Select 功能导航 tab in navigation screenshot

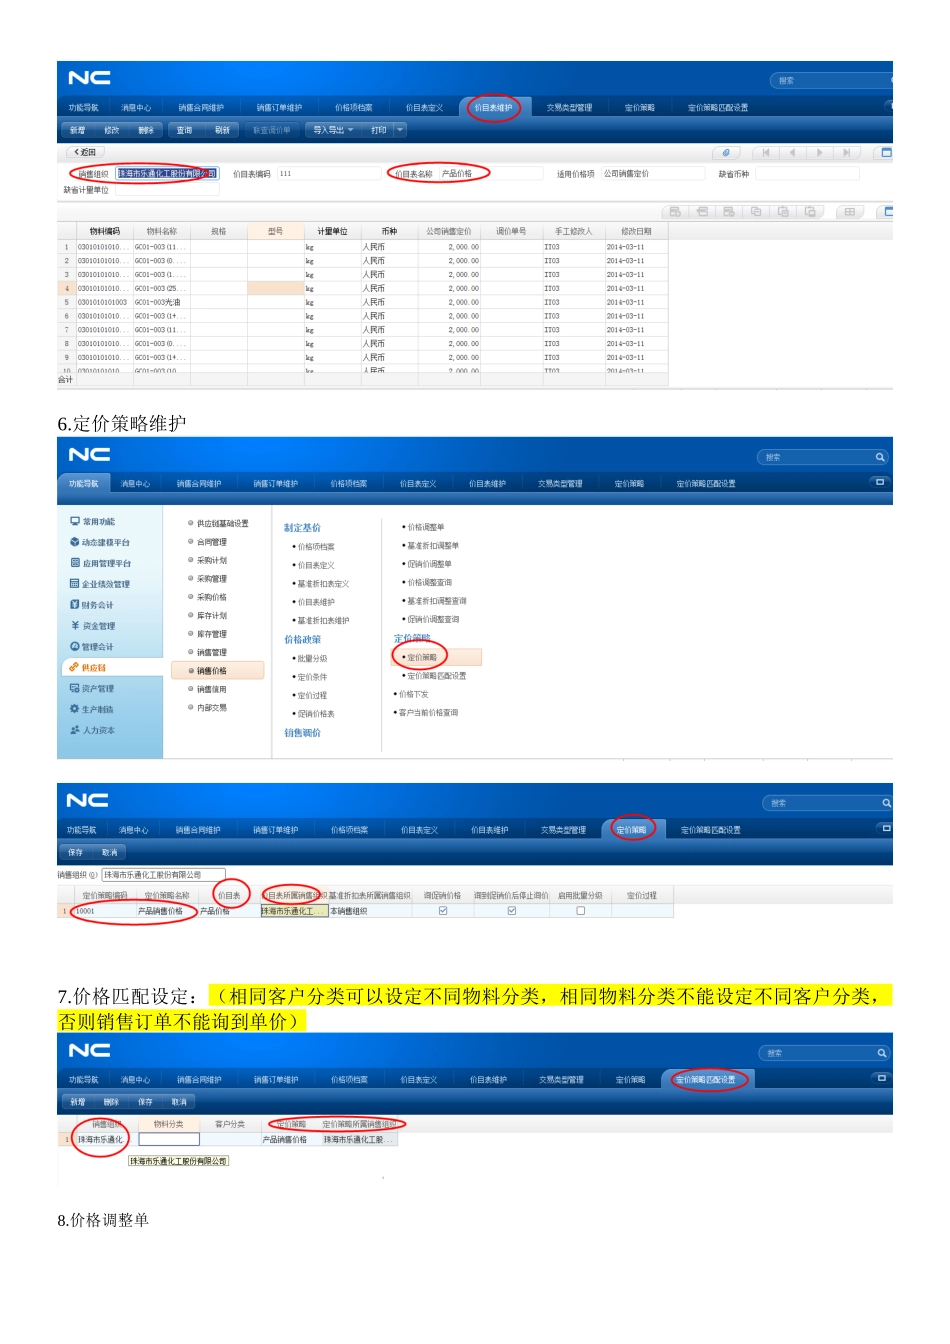coord(84,484)
